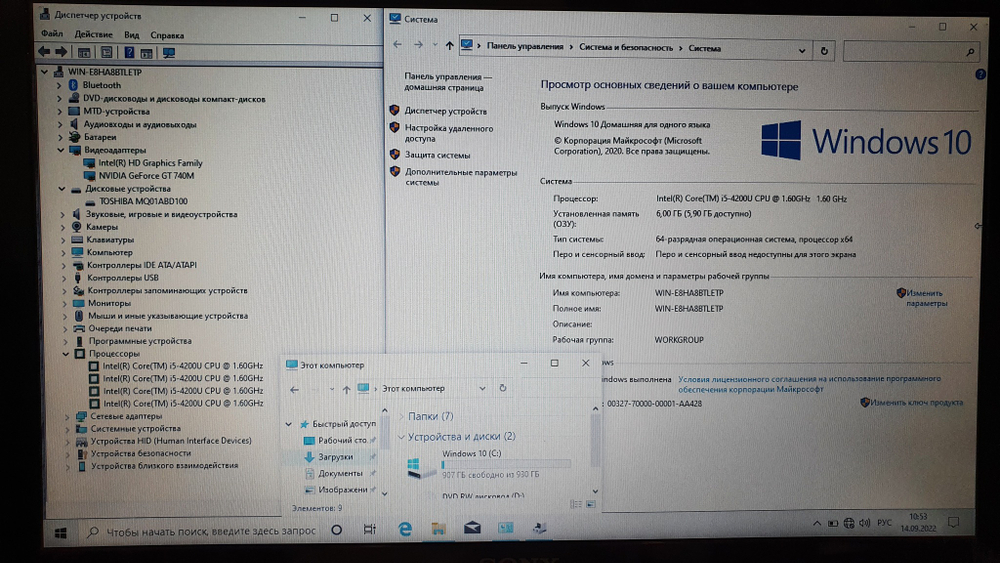Open address bar dropdown in System window

(802, 50)
